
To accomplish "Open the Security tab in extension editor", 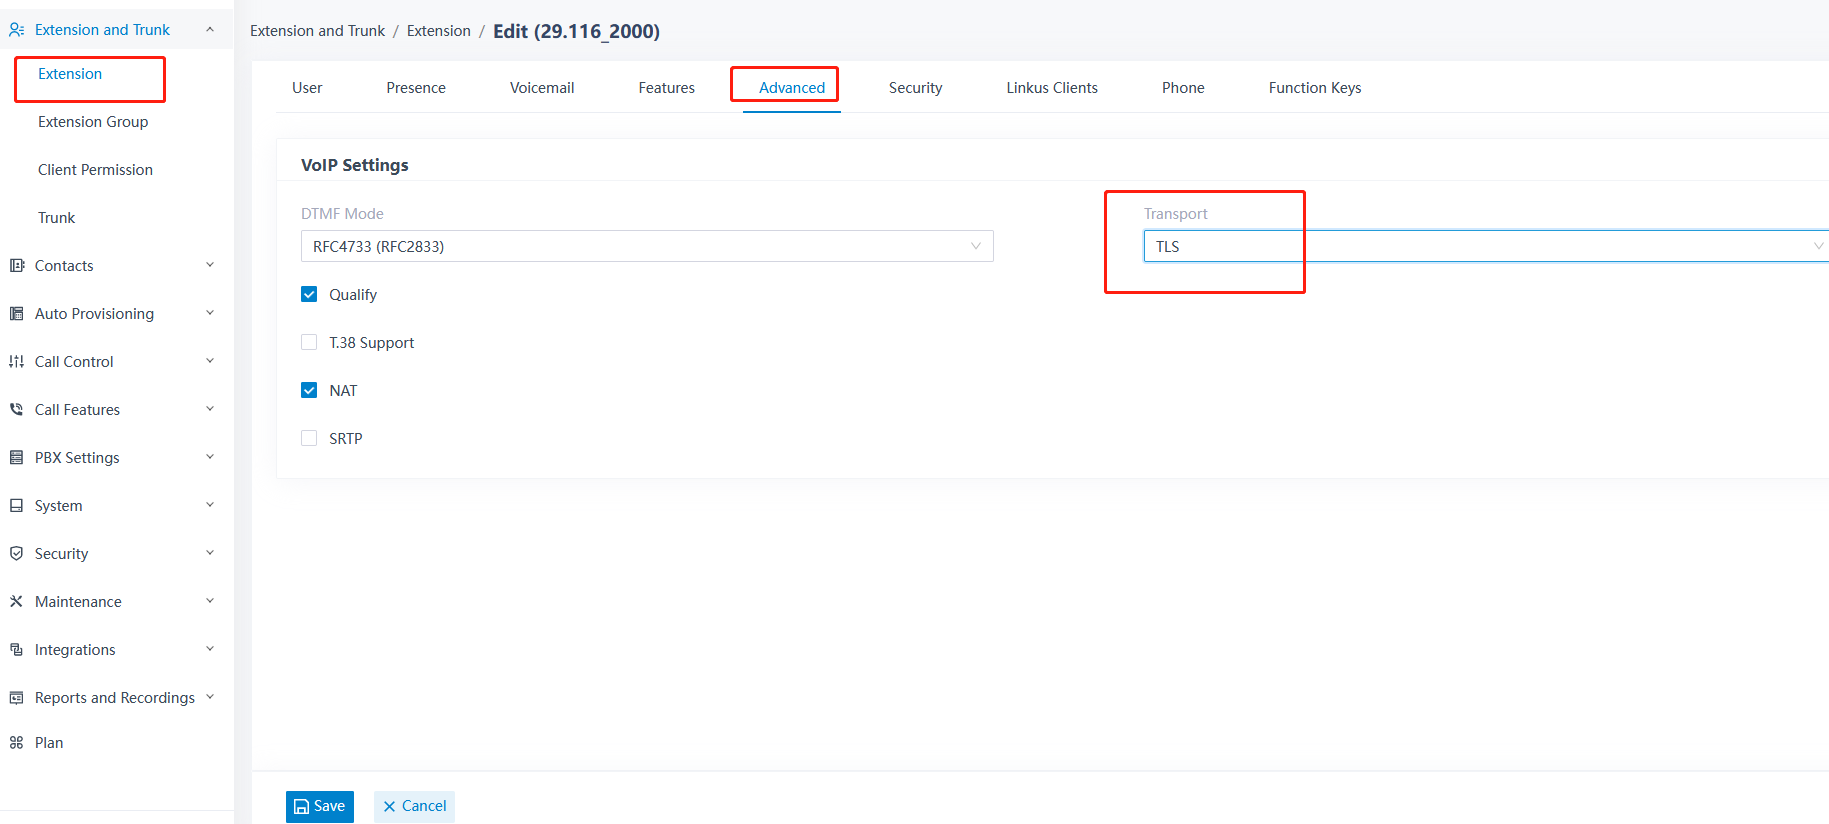I will pyautogui.click(x=916, y=88).
